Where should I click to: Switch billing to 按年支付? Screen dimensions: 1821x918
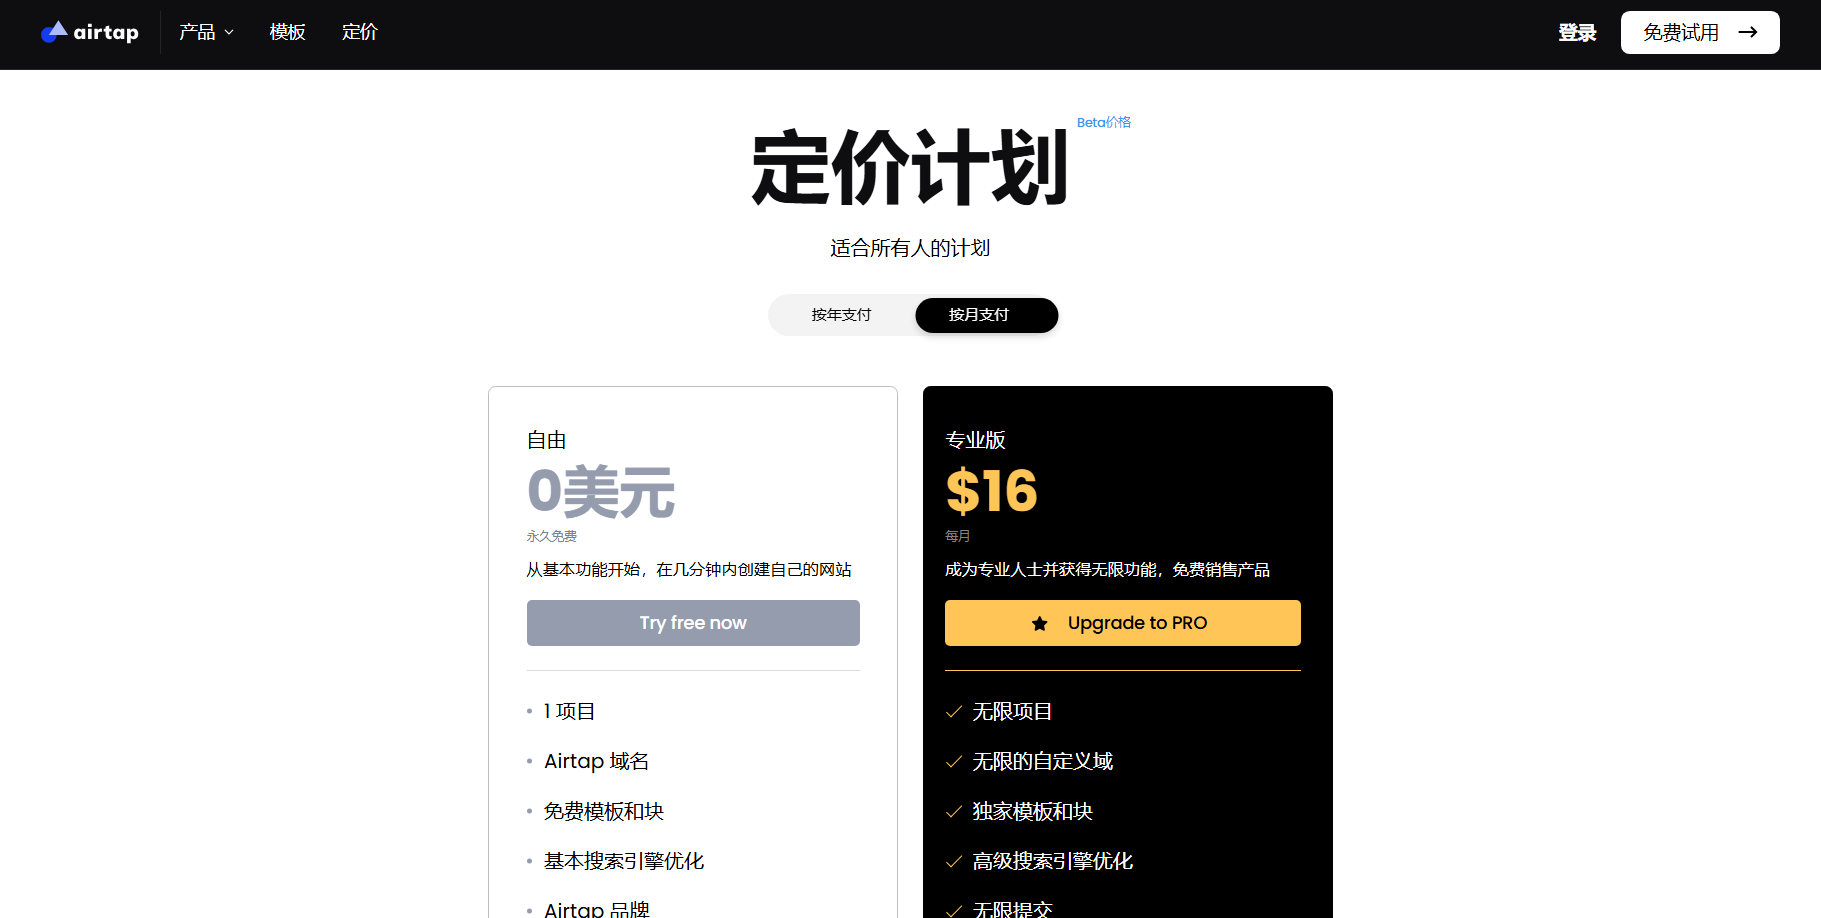(841, 315)
